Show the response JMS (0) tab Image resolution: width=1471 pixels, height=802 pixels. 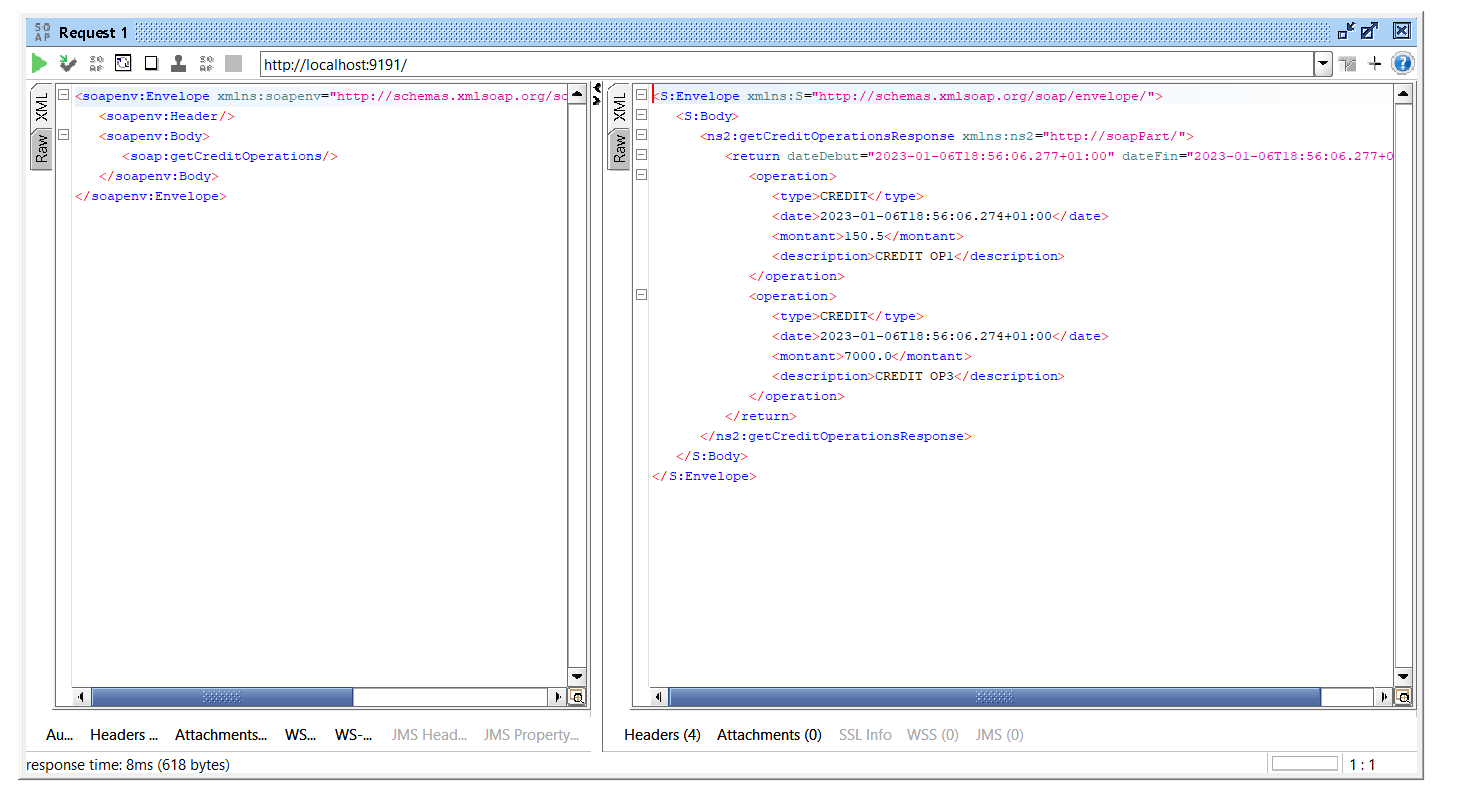(999, 735)
